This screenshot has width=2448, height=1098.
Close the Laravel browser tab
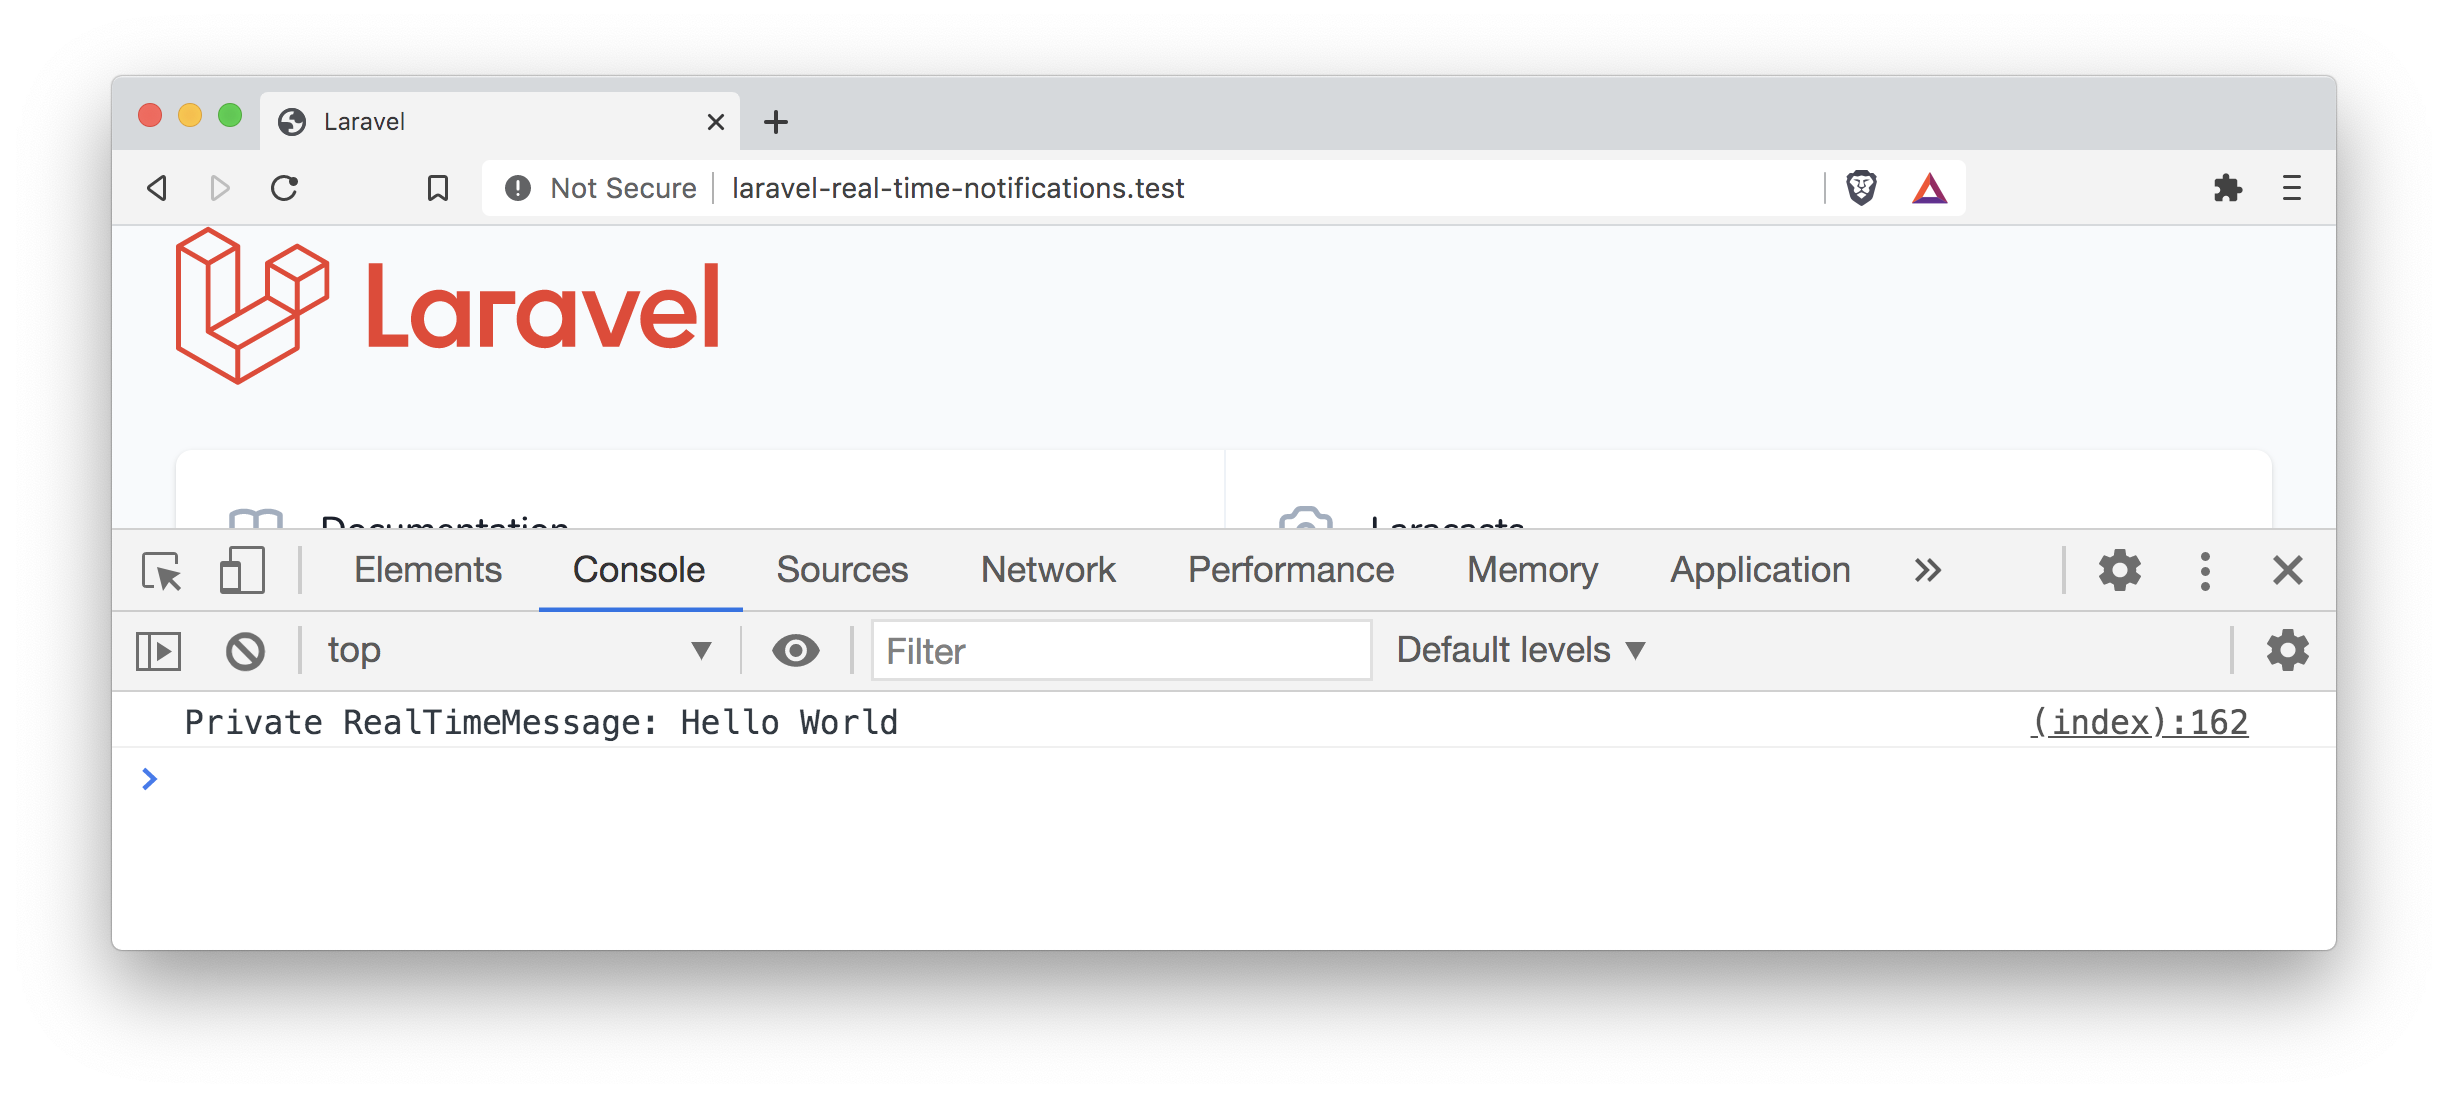tap(716, 122)
